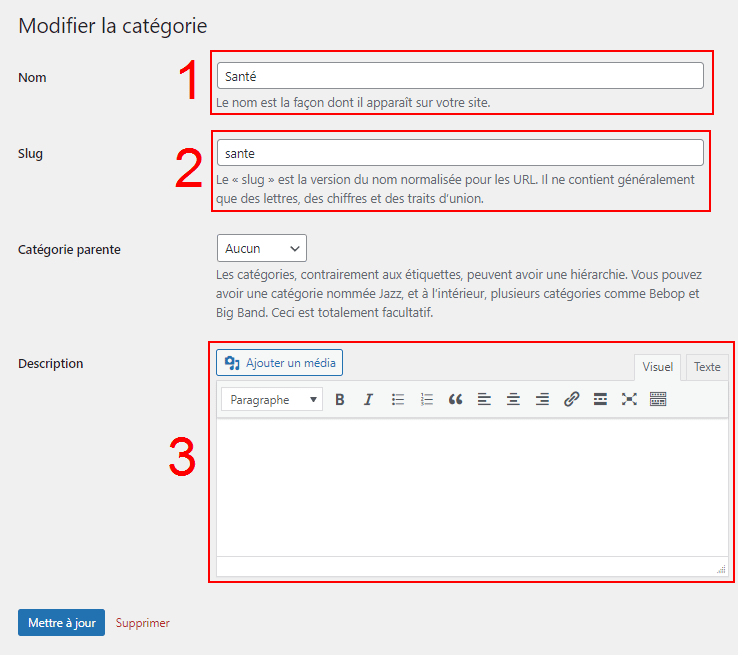
Task: Insert a numbered list
Action: (427, 399)
